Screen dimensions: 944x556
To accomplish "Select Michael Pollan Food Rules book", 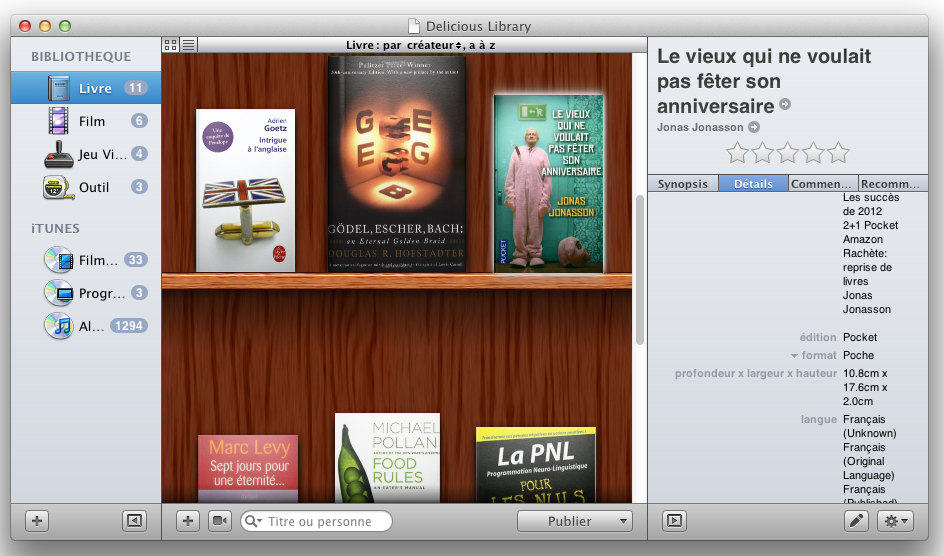I will (388, 458).
